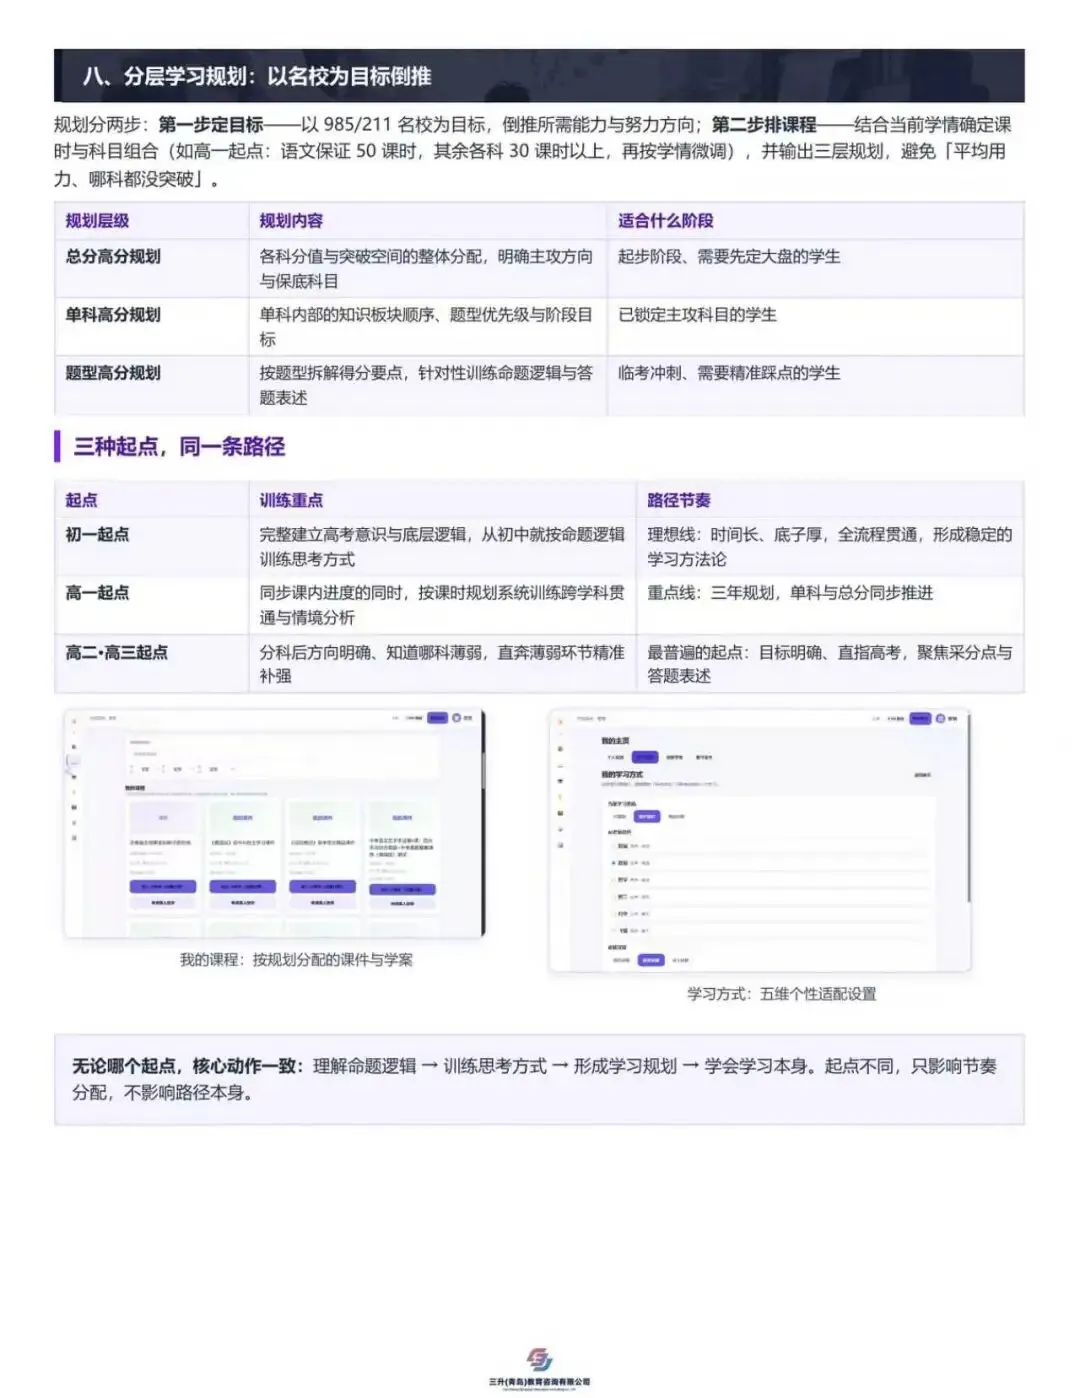Click the caption 我的课程：按规划分配的课件与学案
This screenshot has height=1398, width=1080.
pos(296,960)
